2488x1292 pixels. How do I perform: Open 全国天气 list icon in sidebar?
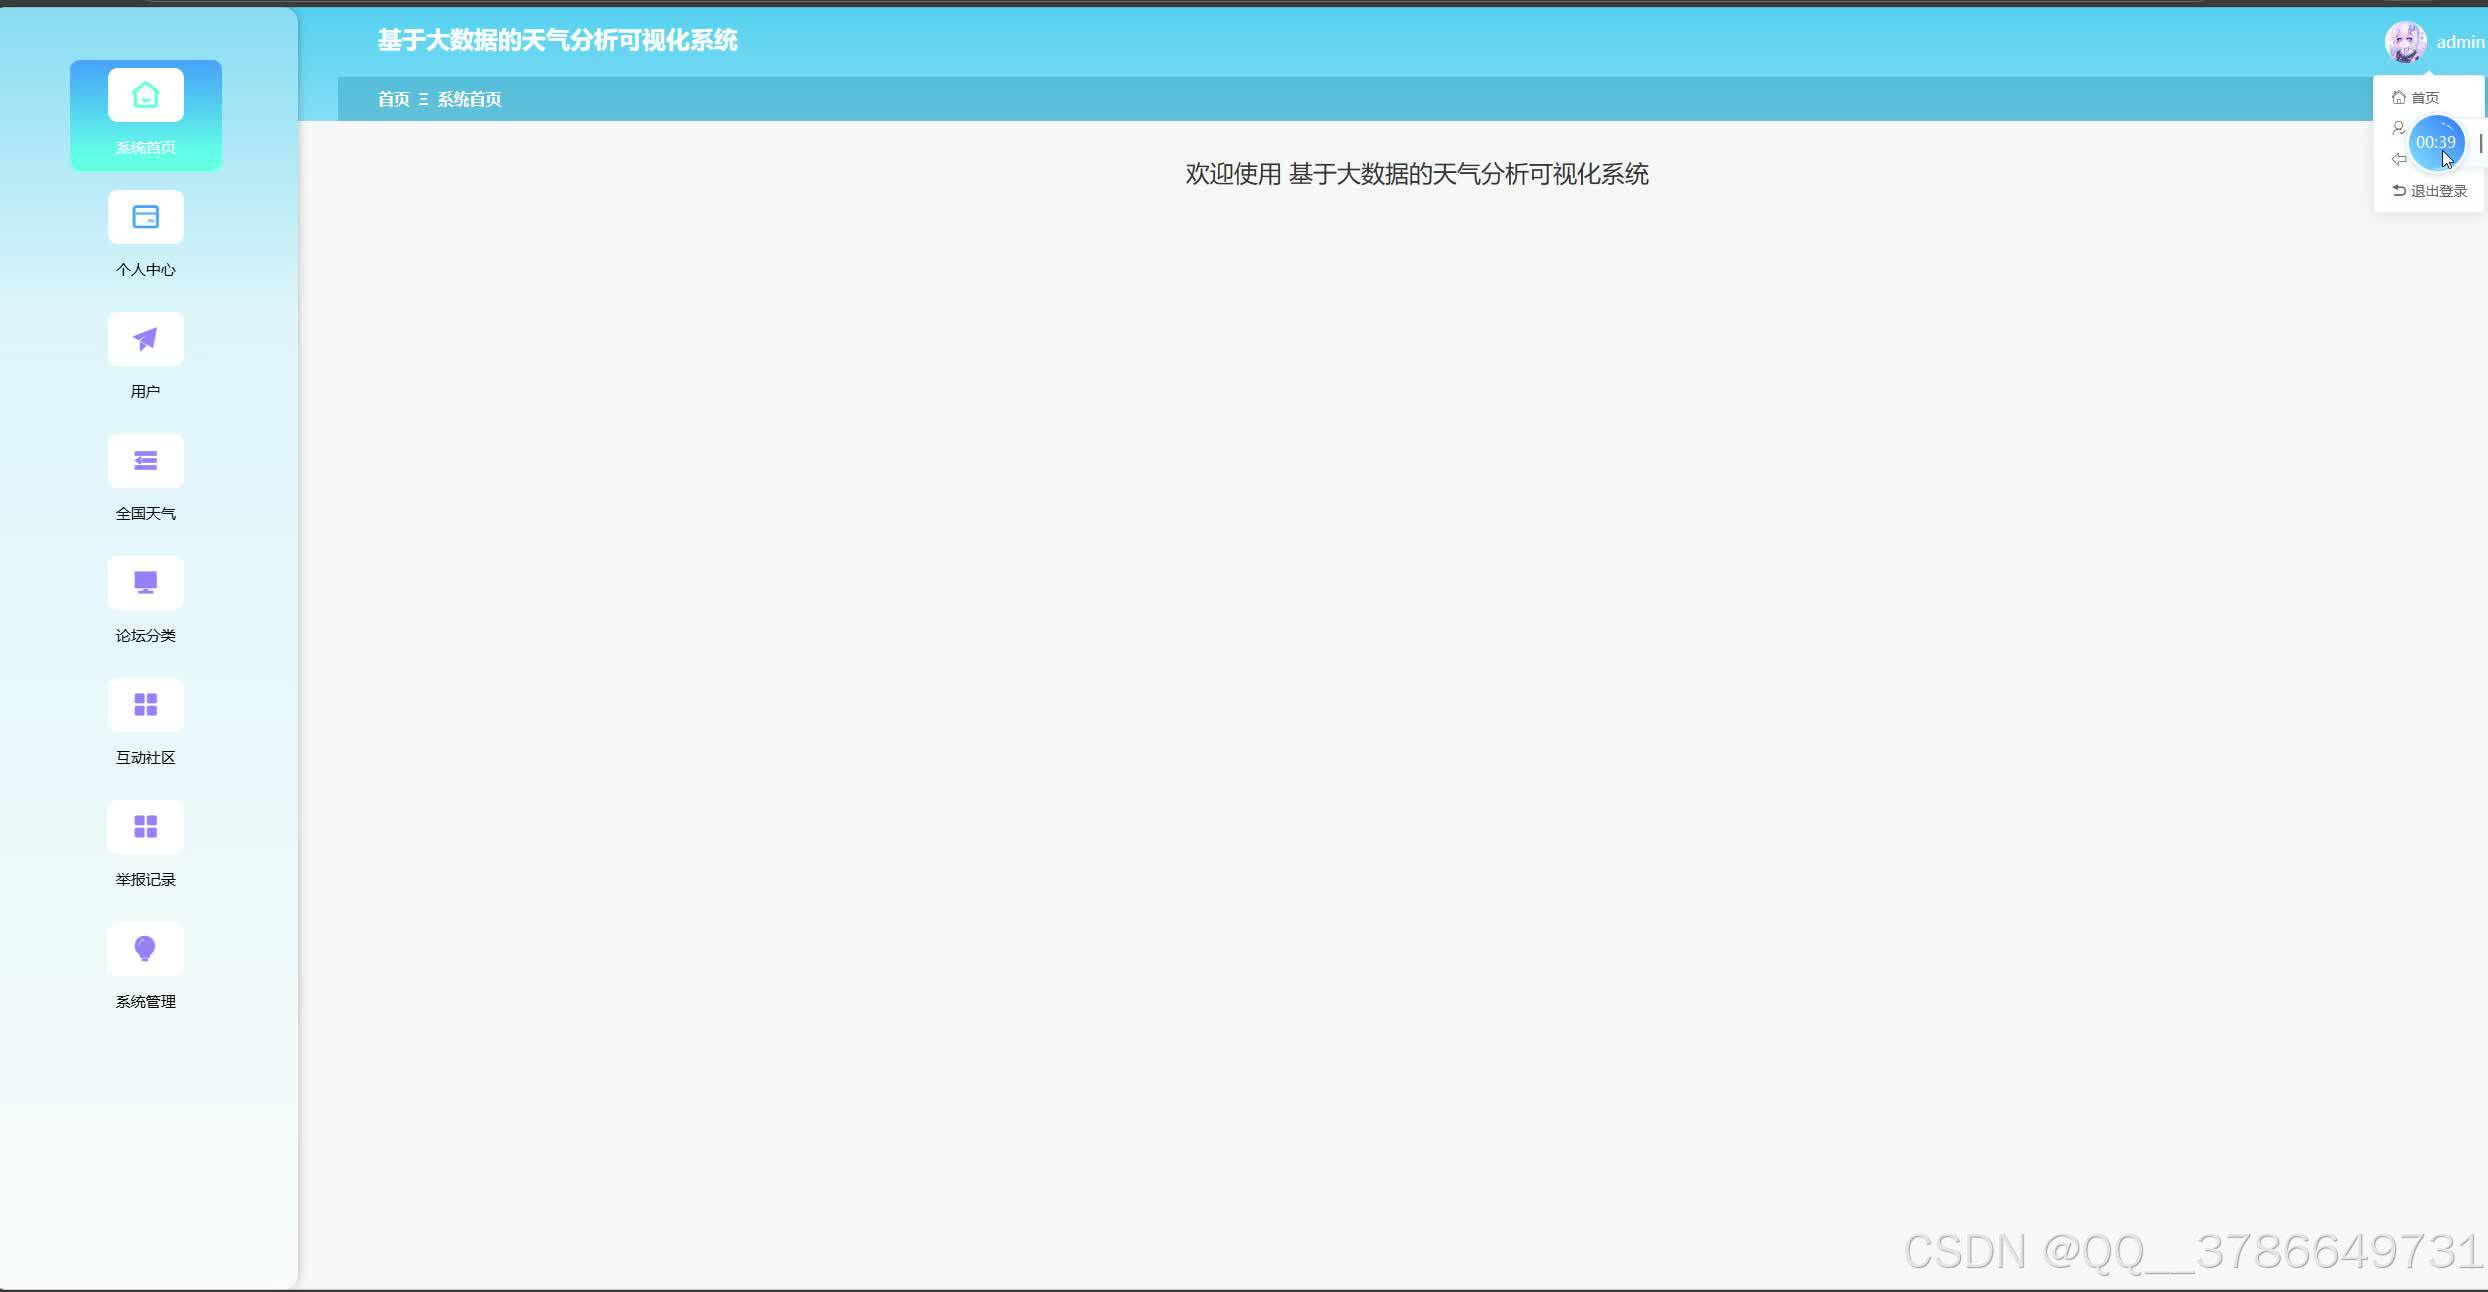pos(145,461)
